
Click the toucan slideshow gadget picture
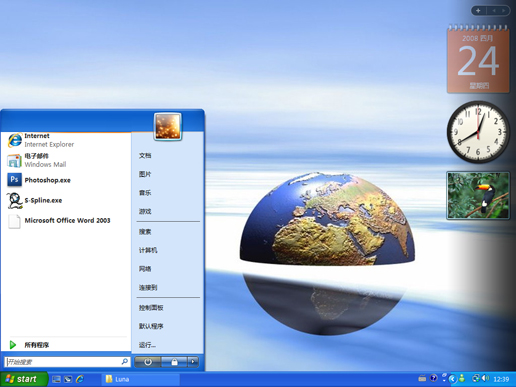pos(478,195)
